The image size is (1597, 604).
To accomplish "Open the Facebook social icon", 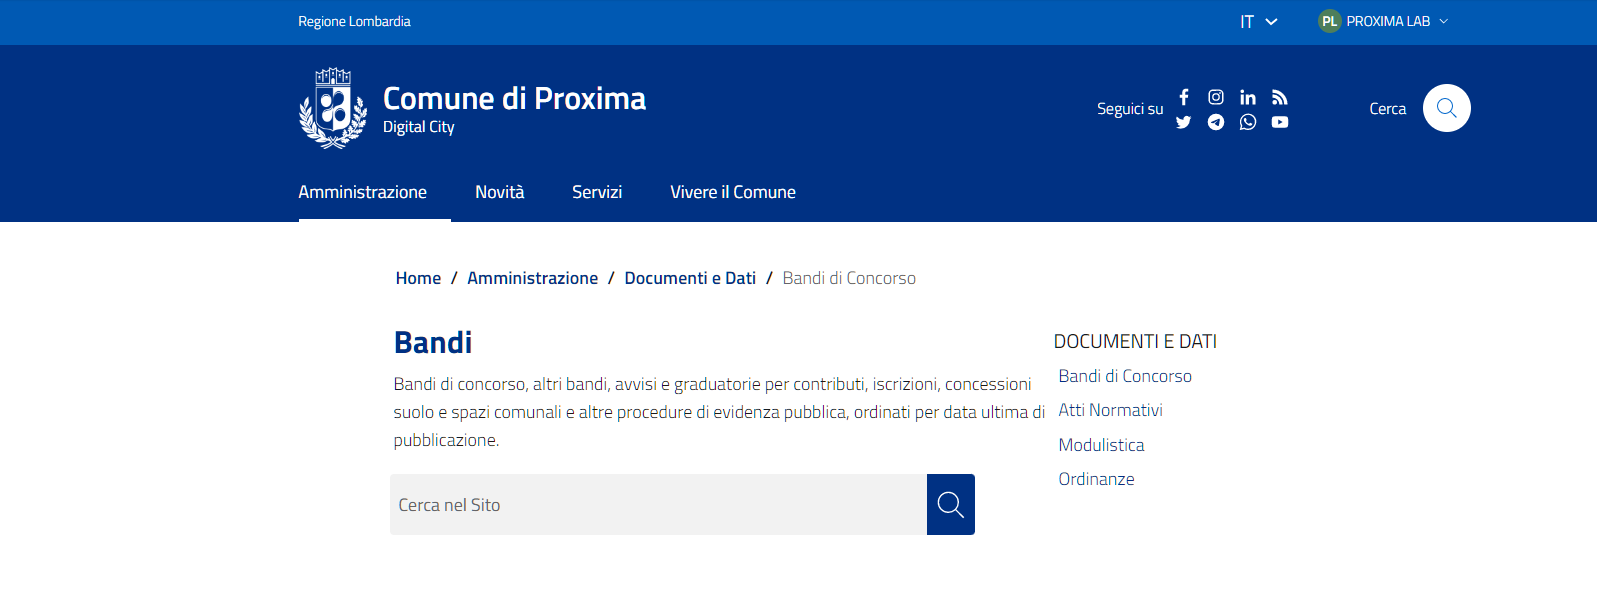I will click(x=1184, y=97).
